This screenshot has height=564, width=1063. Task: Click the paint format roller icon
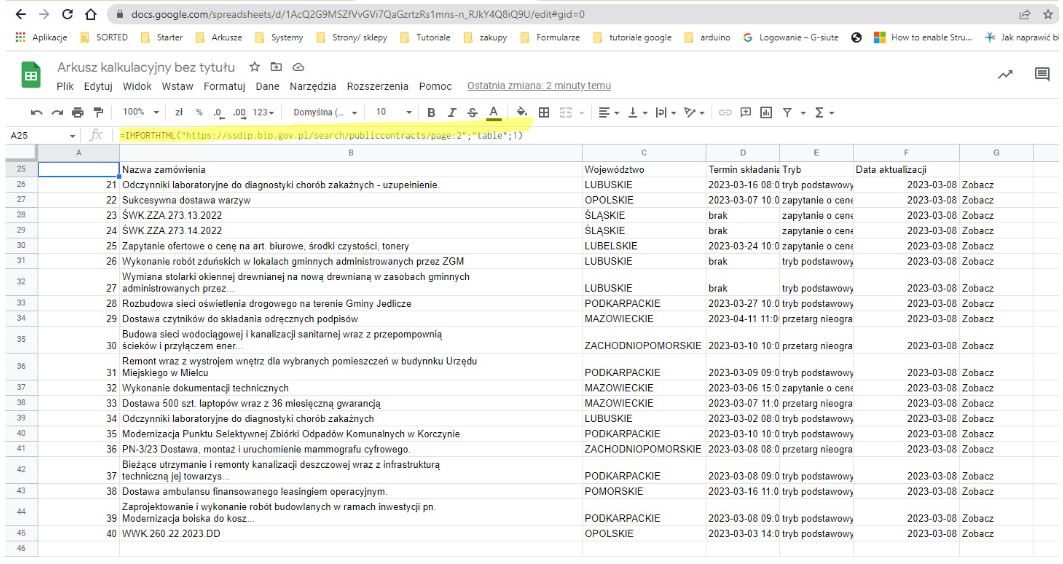pos(98,112)
